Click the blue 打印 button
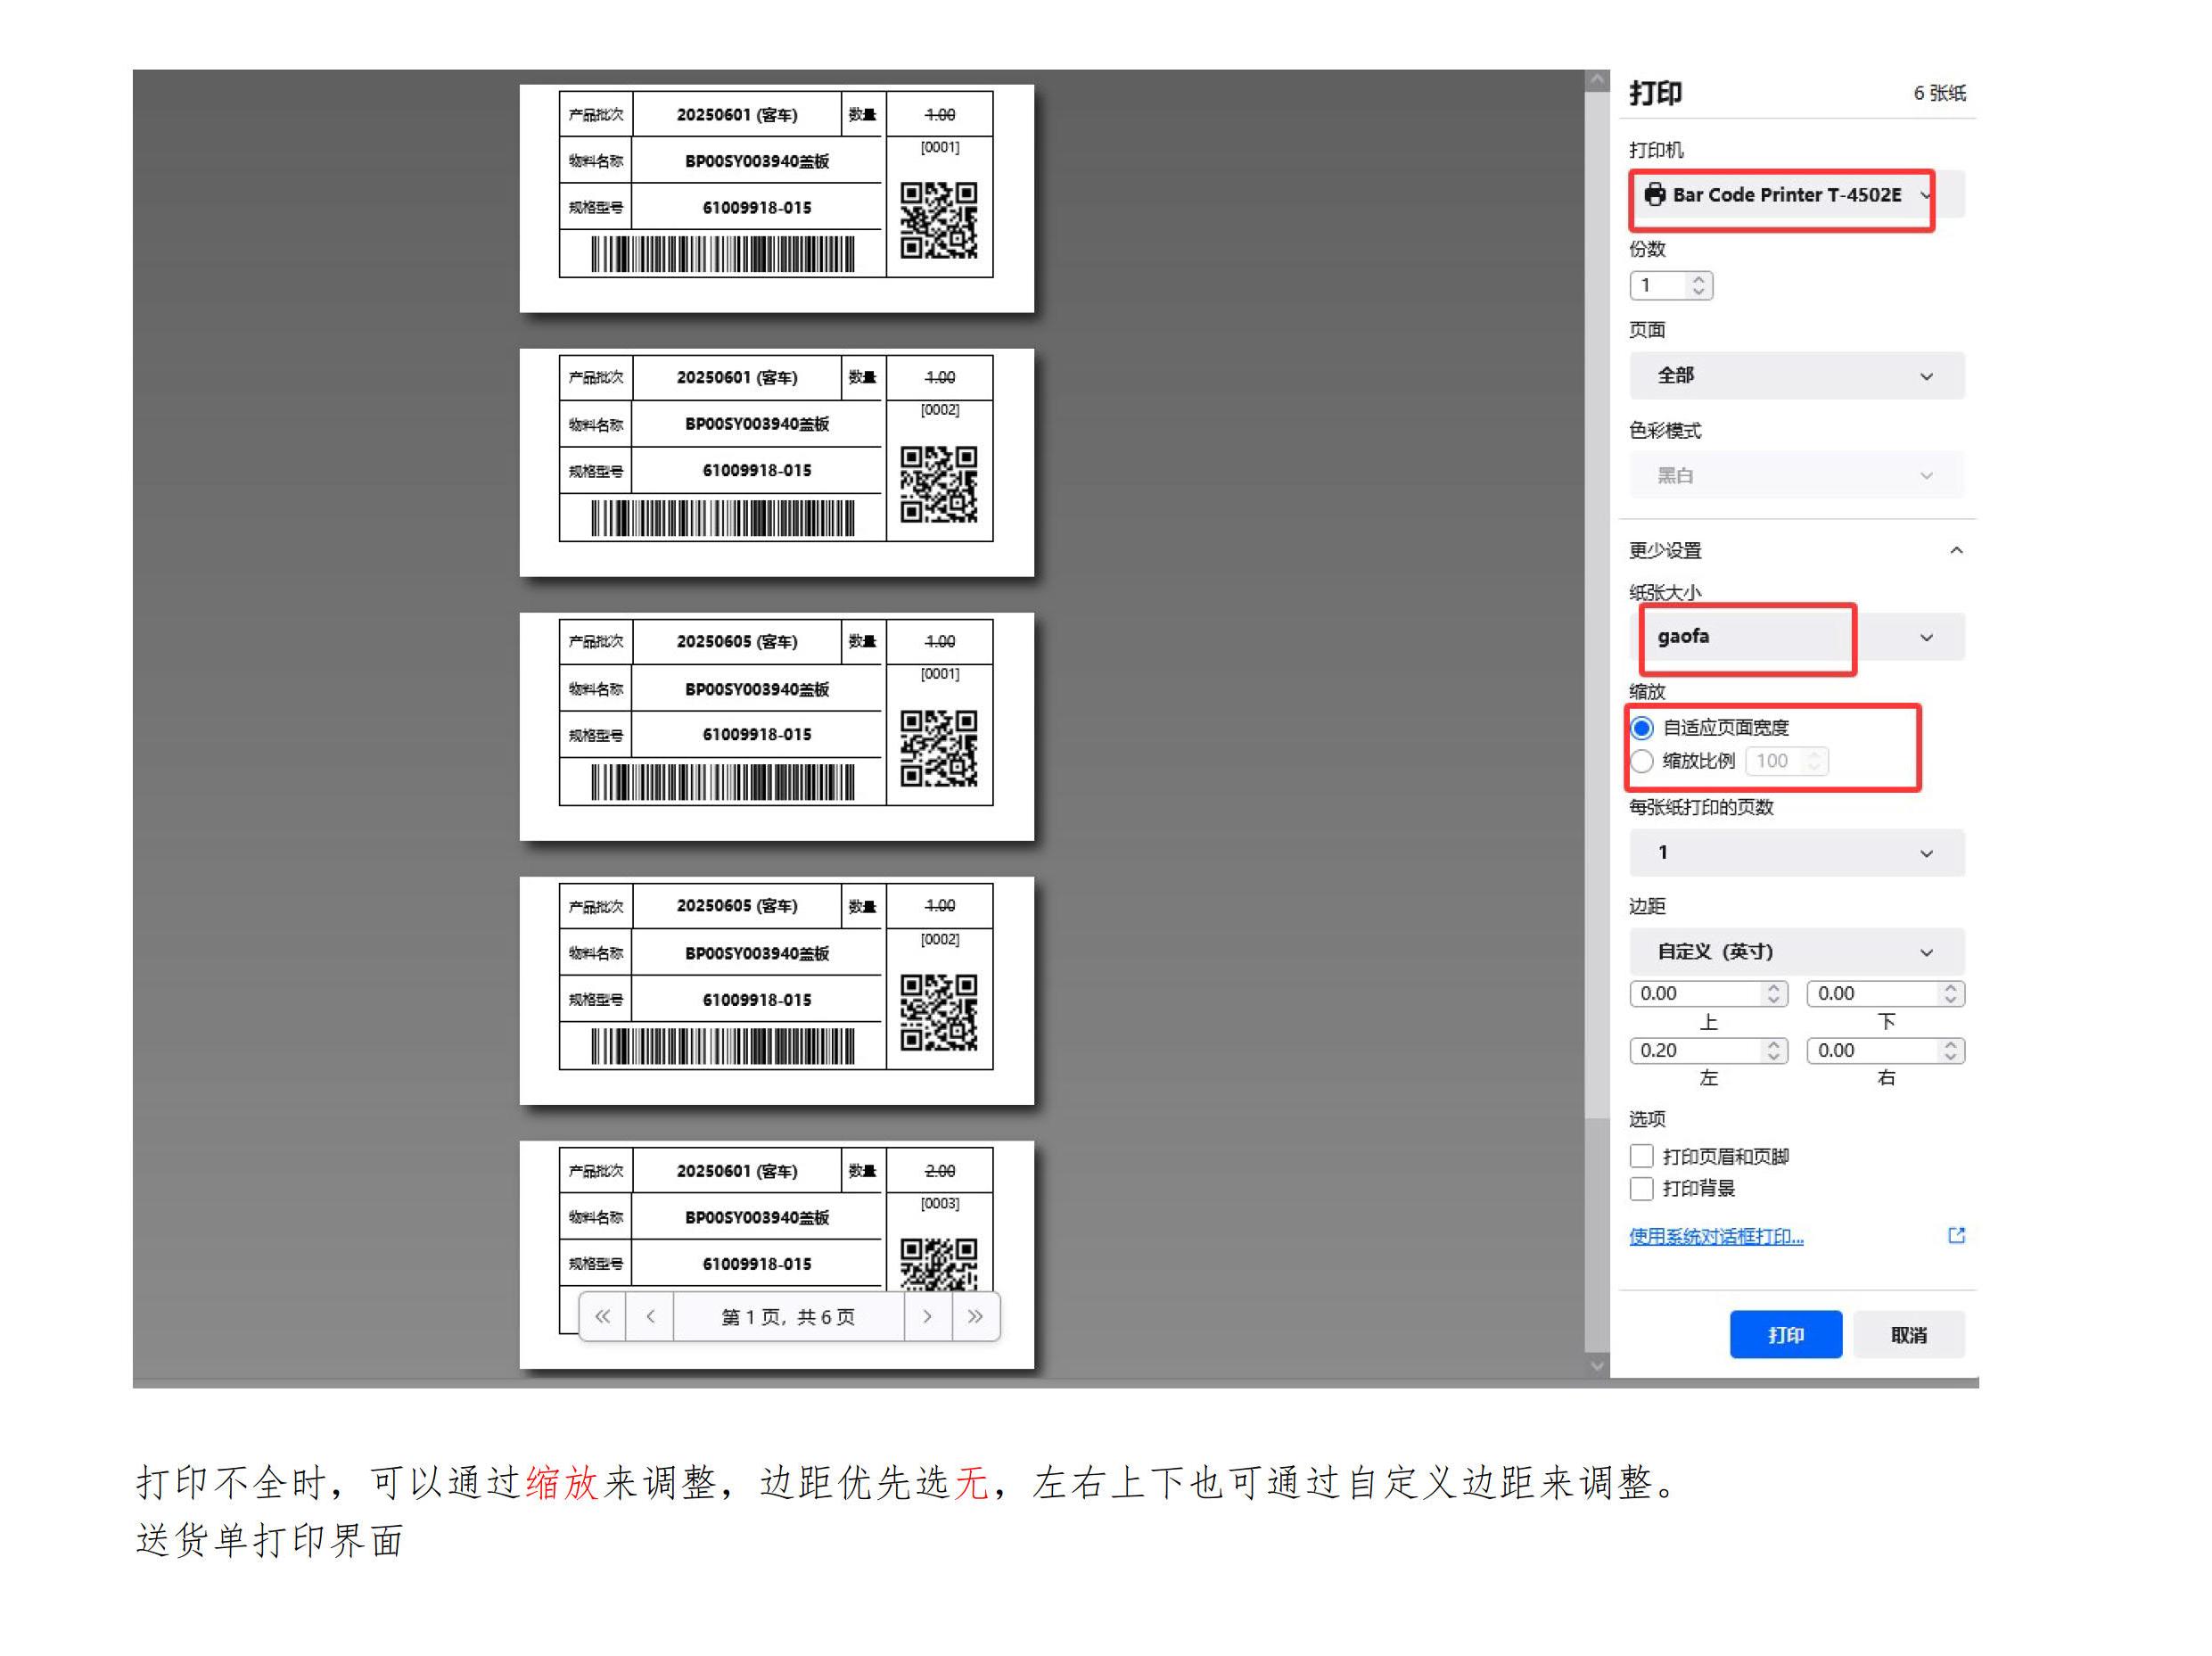The height and width of the screenshot is (1656, 2212). [x=1786, y=1334]
